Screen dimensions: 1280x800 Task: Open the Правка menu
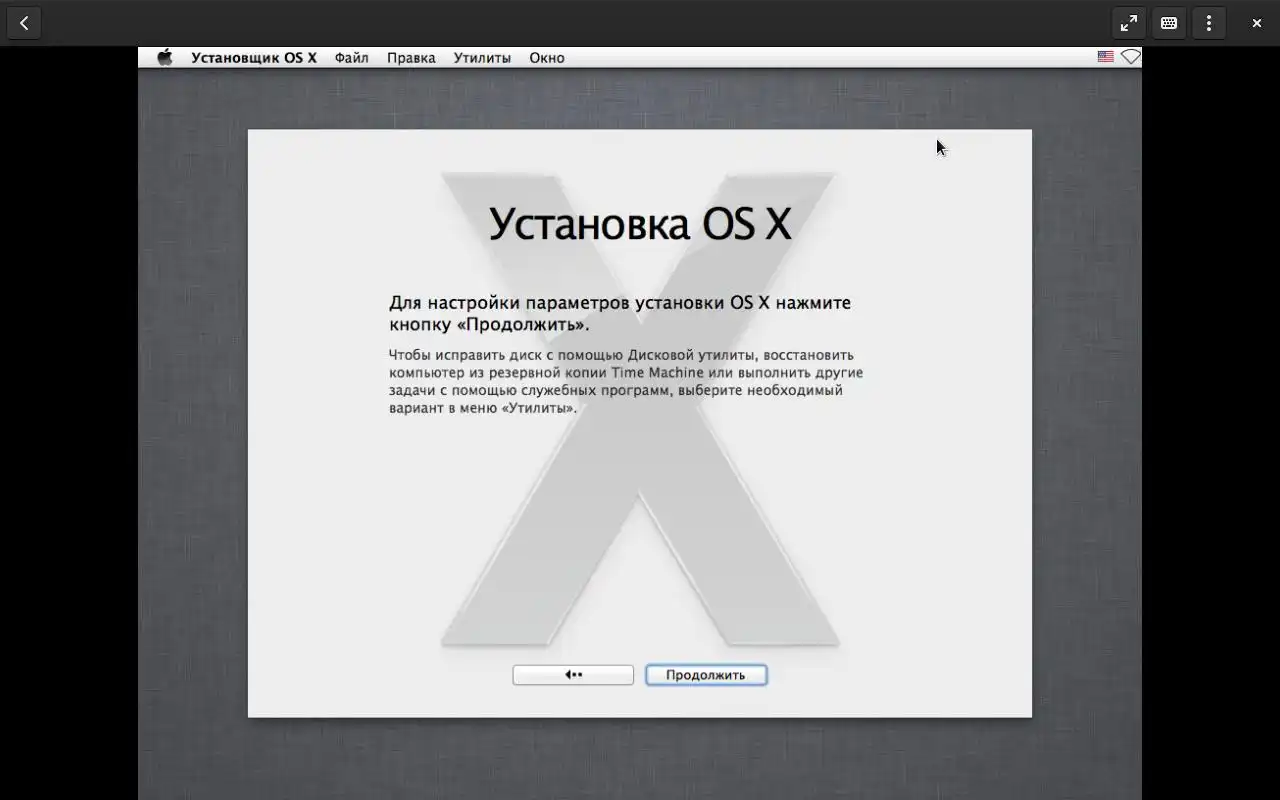(x=411, y=58)
